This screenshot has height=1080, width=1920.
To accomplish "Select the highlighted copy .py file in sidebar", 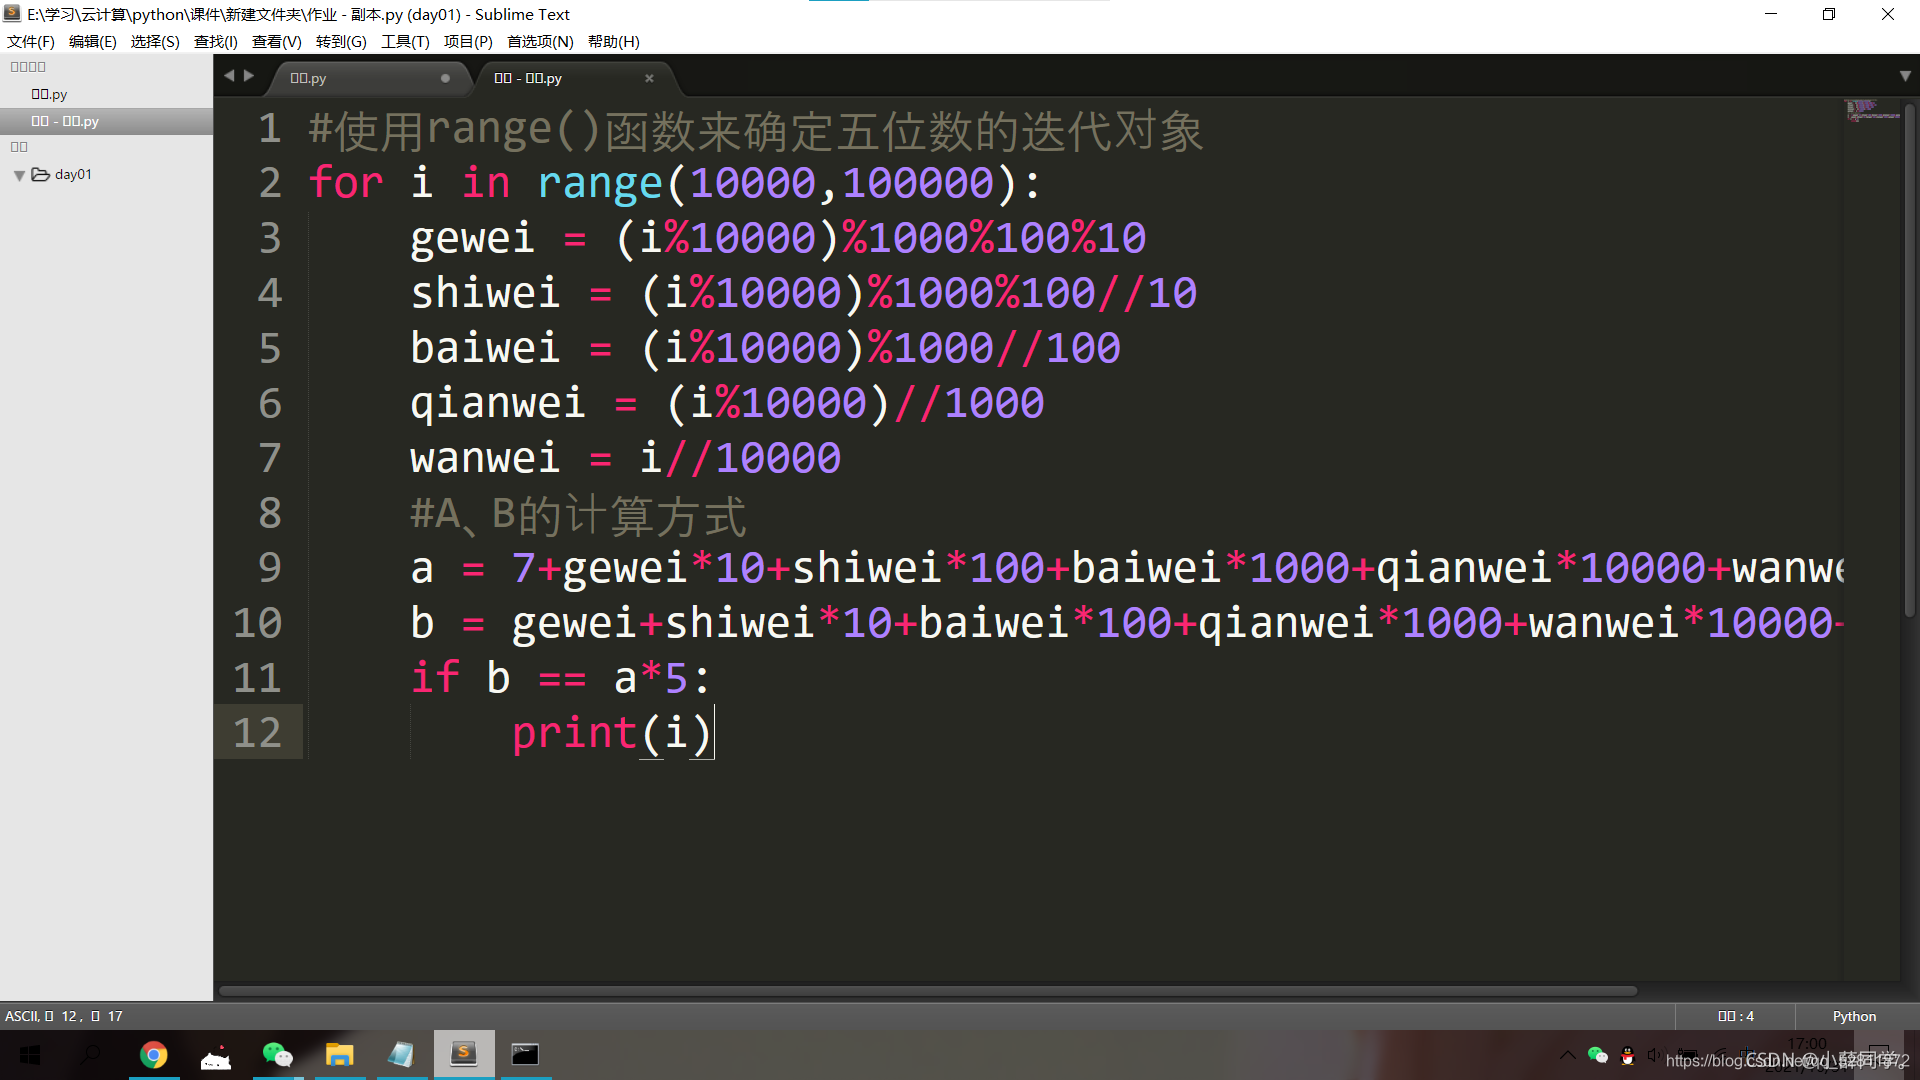I will click(106, 121).
